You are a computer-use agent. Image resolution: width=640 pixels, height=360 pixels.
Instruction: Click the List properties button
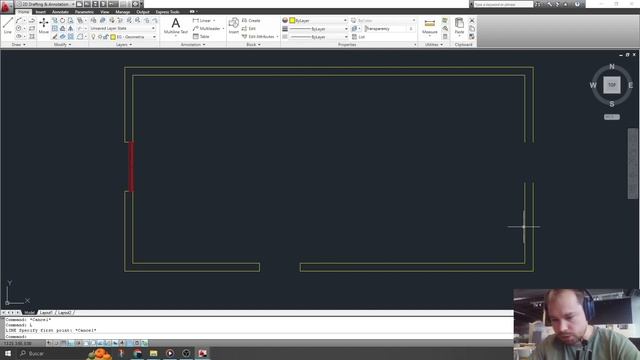[358, 37]
